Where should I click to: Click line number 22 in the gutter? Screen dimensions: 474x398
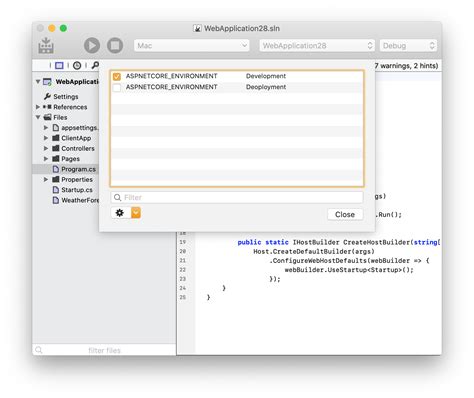[183, 270]
